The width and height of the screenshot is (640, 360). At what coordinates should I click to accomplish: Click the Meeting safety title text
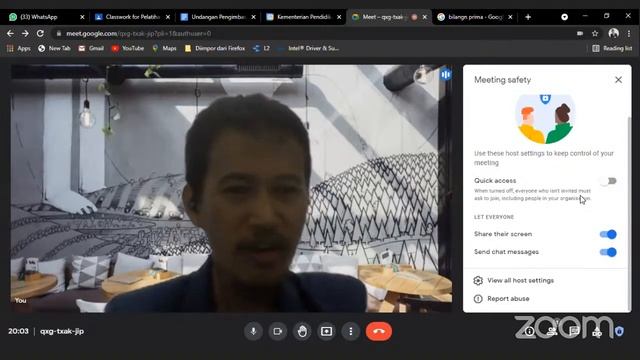[502, 80]
